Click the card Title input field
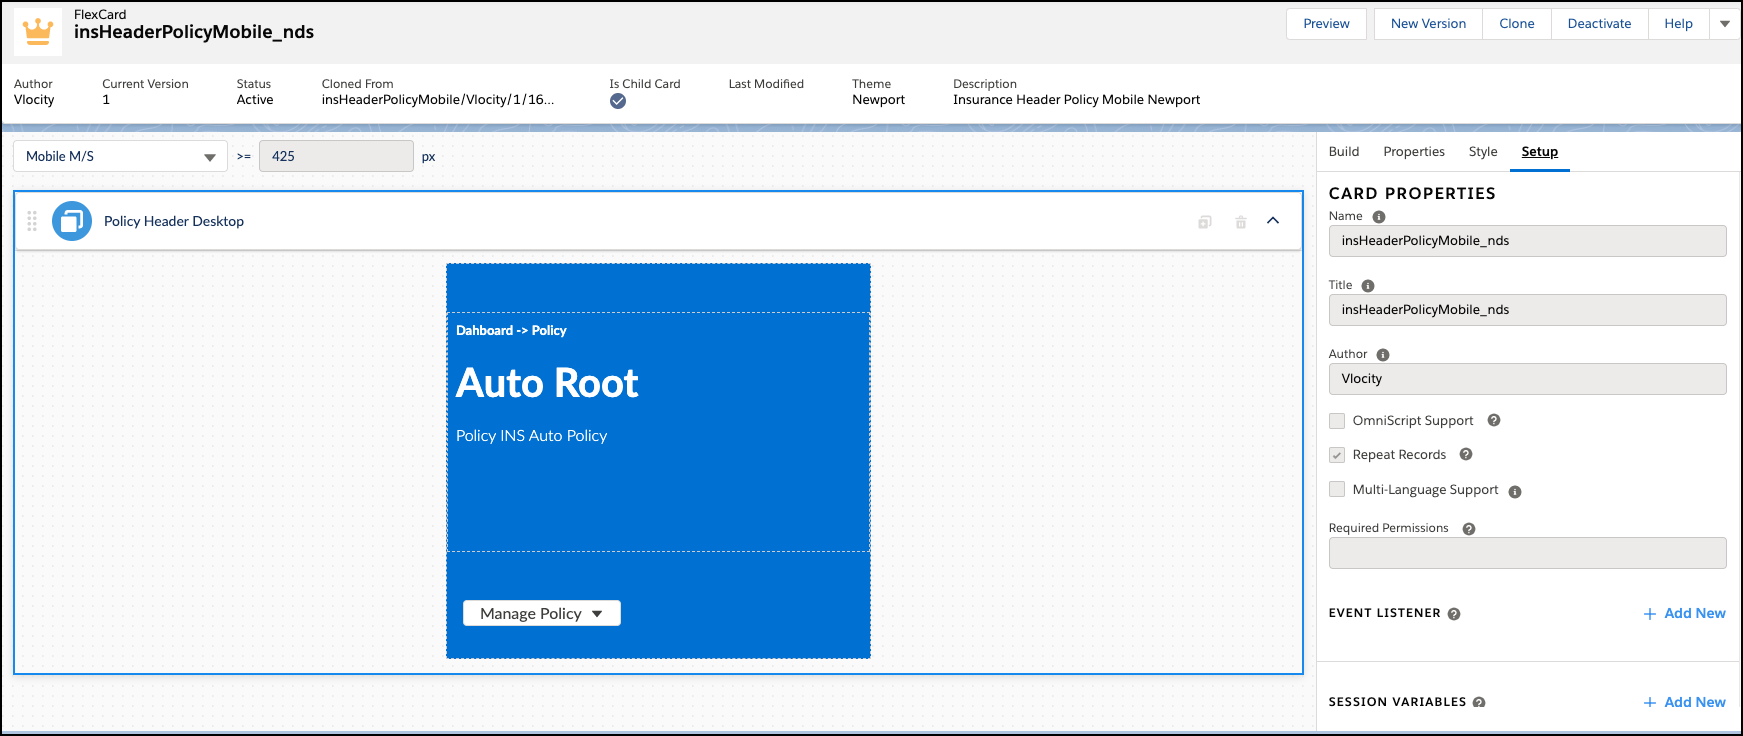Viewport: 1743px width, 736px height. (1527, 310)
